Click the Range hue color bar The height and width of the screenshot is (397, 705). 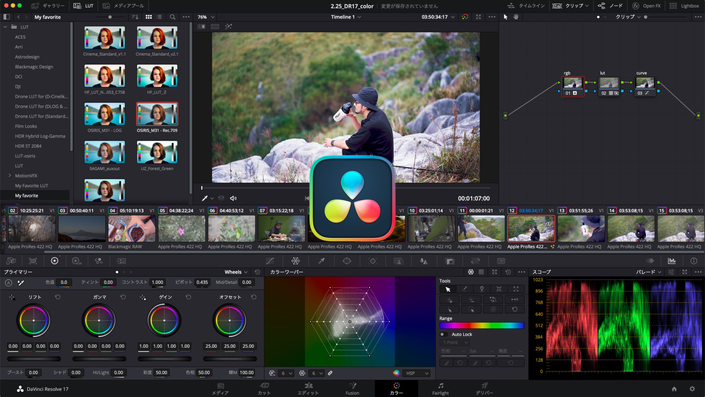pyautogui.click(x=482, y=326)
